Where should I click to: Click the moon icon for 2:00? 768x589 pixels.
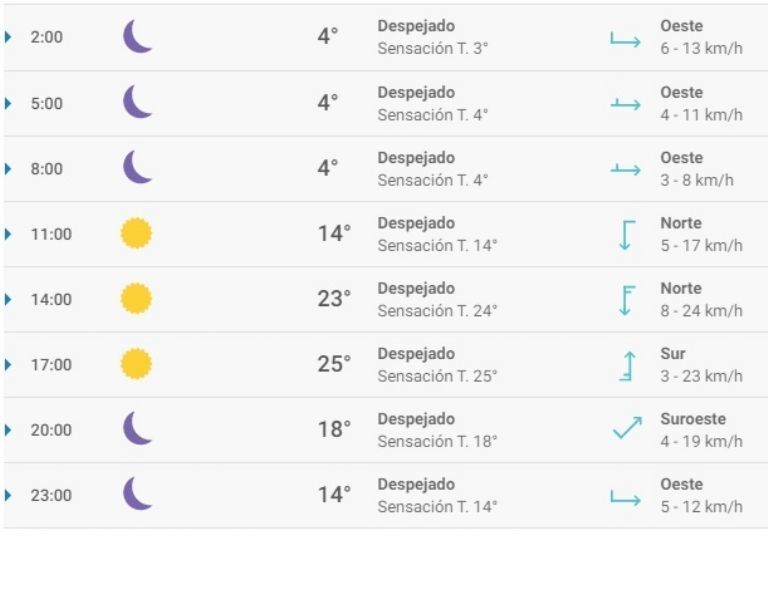[137, 37]
